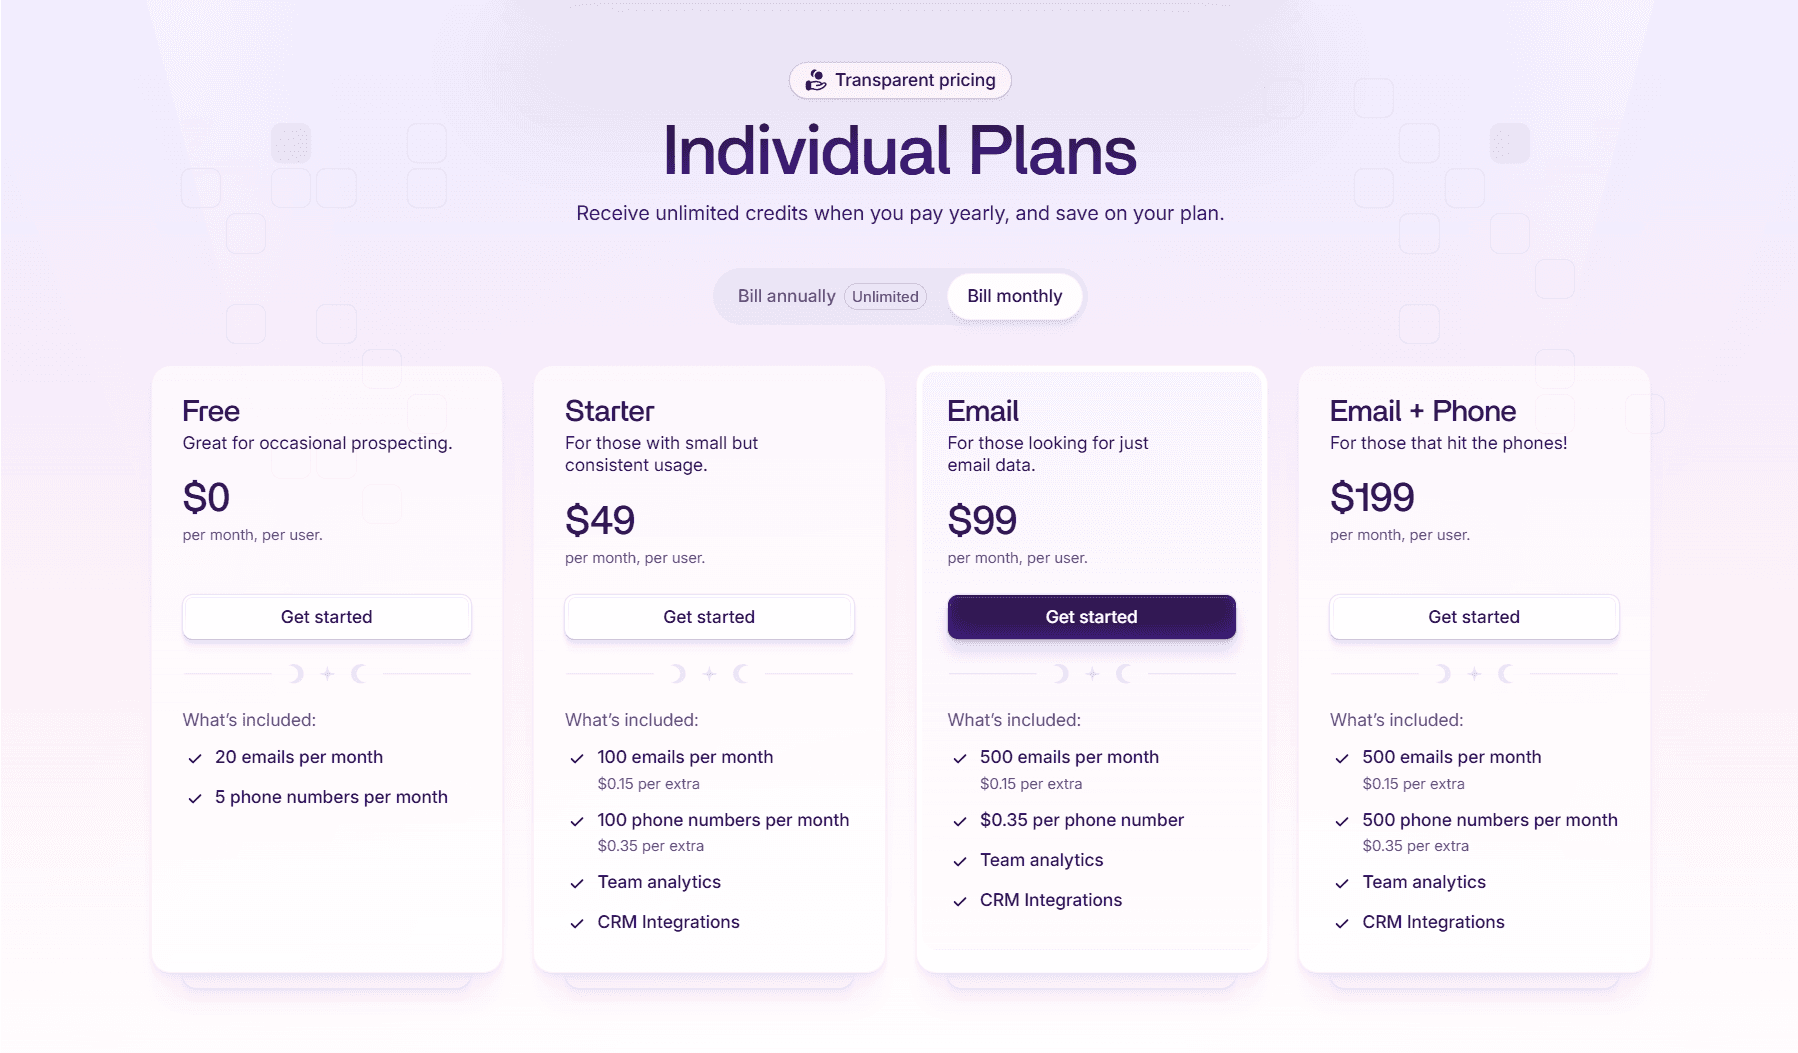The image size is (1798, 1053).
Task: Click the right moon icon in the Email + Phone divider
Action: [x=1506, y=674]
